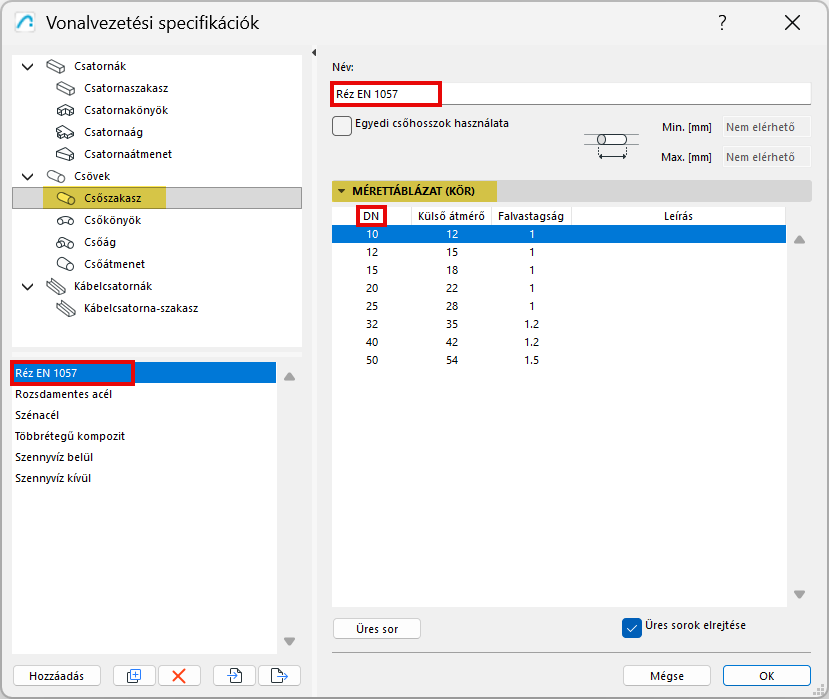Click the Leírás column header
The image size is (829, 699).
click(678, 216)
